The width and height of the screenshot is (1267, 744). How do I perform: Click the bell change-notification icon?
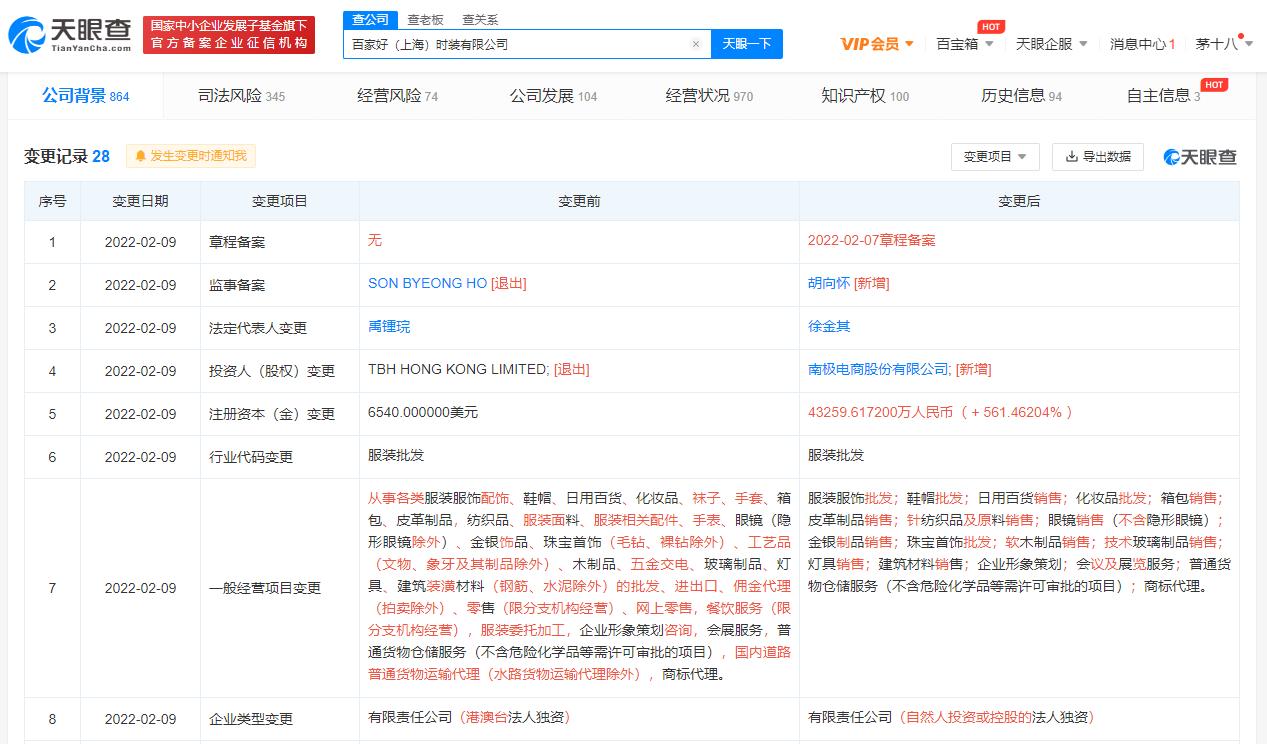tap(140, 156)
